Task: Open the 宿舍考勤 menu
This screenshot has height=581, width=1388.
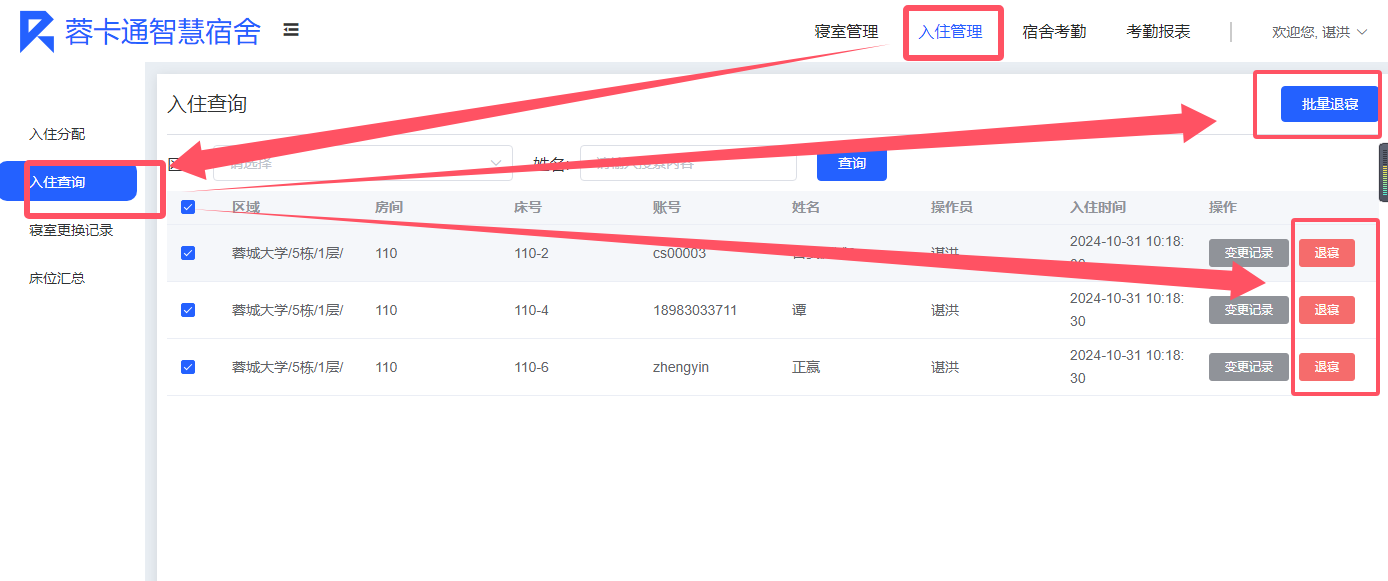Action: [1054, 32]
